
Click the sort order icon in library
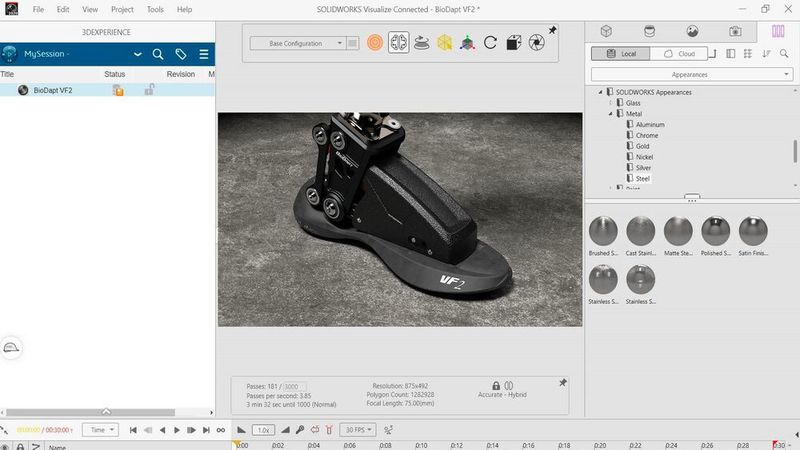tap(766, 54)
